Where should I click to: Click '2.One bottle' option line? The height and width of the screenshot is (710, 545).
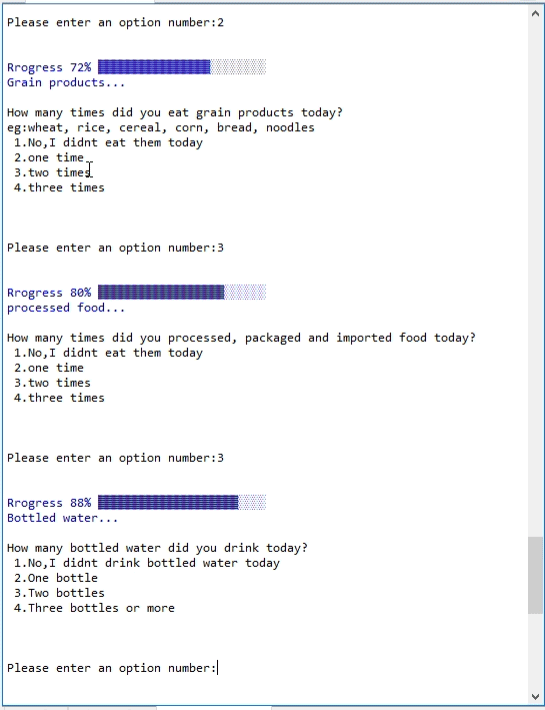coord(56,578)
